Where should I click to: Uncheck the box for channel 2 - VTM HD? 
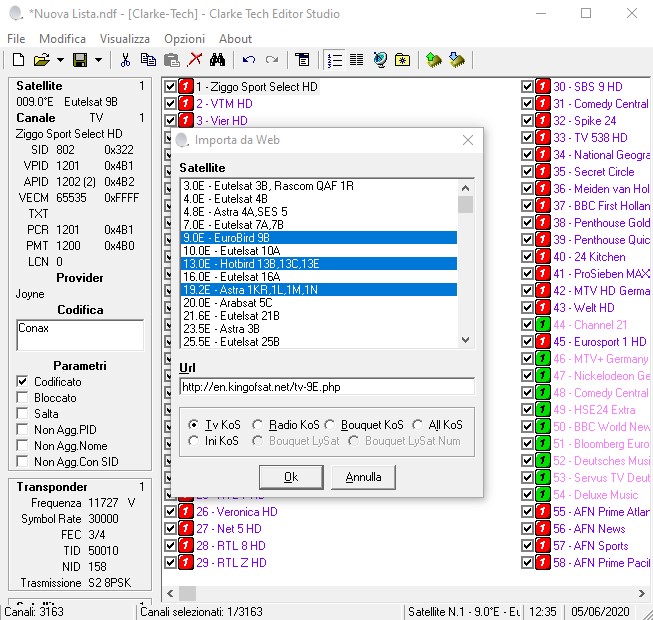(170, 103)
